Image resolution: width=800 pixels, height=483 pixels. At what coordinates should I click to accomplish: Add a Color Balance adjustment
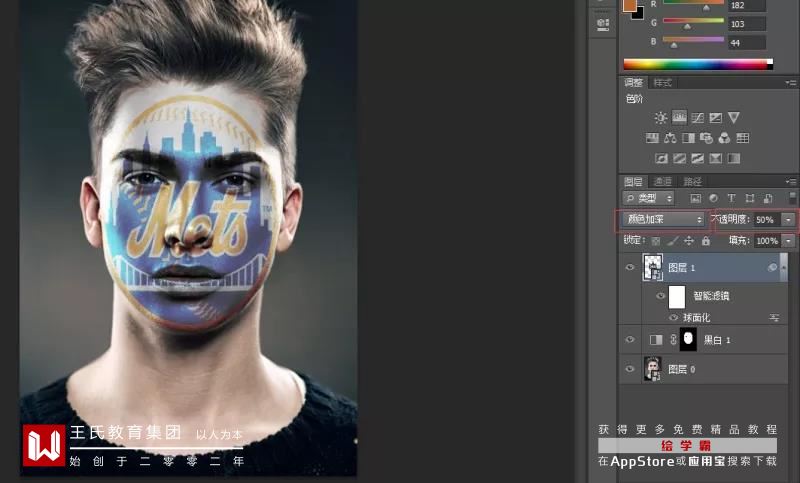(670, 138)
